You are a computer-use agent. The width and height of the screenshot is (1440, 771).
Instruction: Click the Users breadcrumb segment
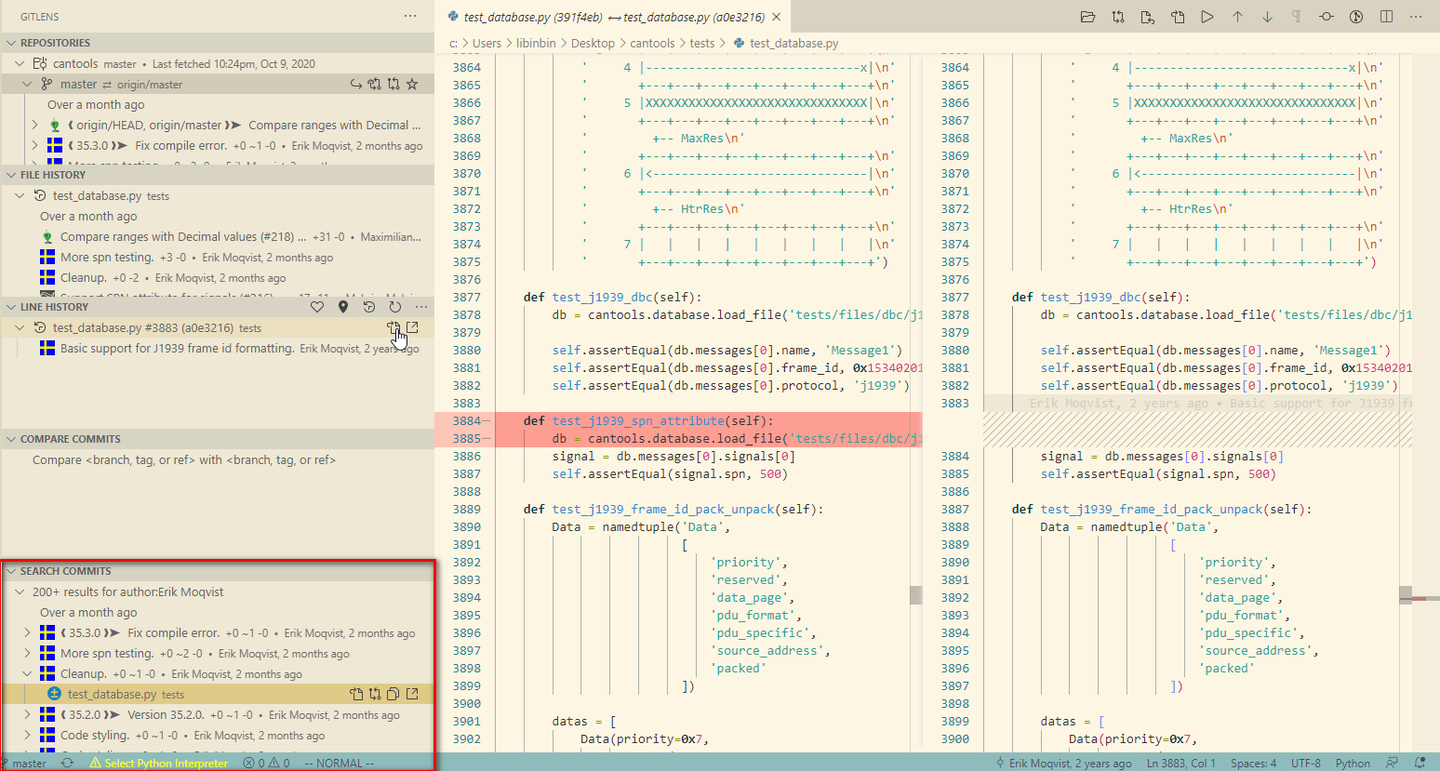(x=487, y=43)
